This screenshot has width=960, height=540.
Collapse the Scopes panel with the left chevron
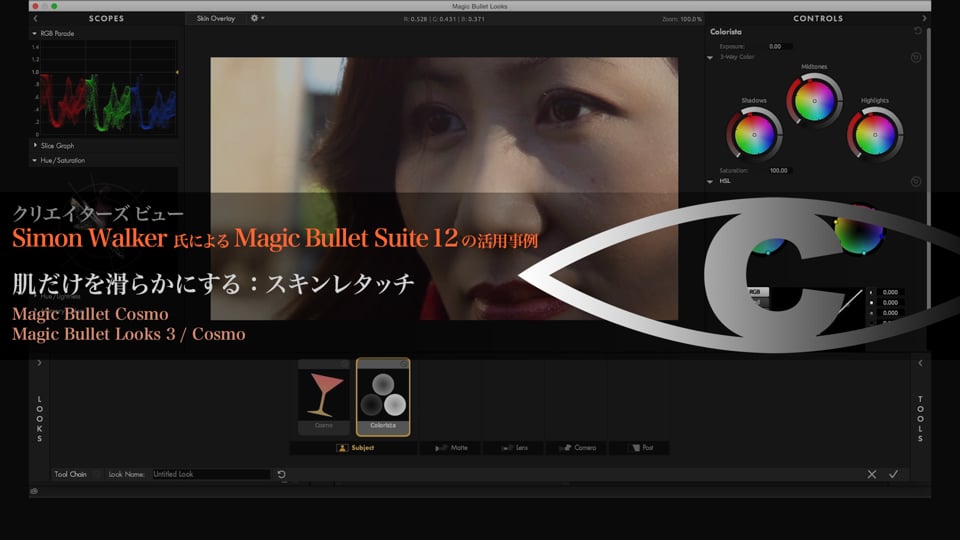point(35,18)
